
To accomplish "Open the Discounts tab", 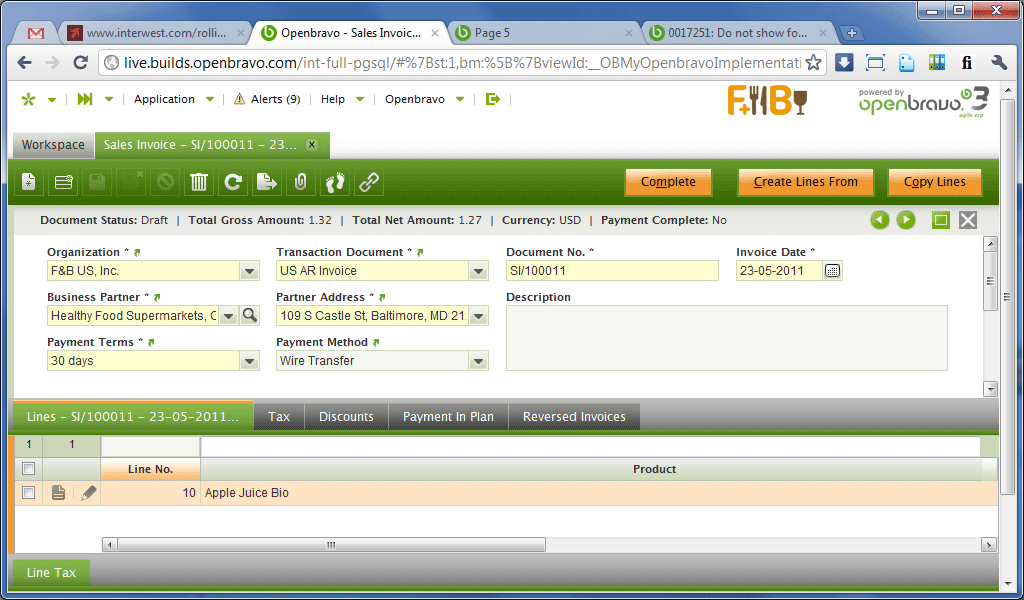I will (346, 417).
